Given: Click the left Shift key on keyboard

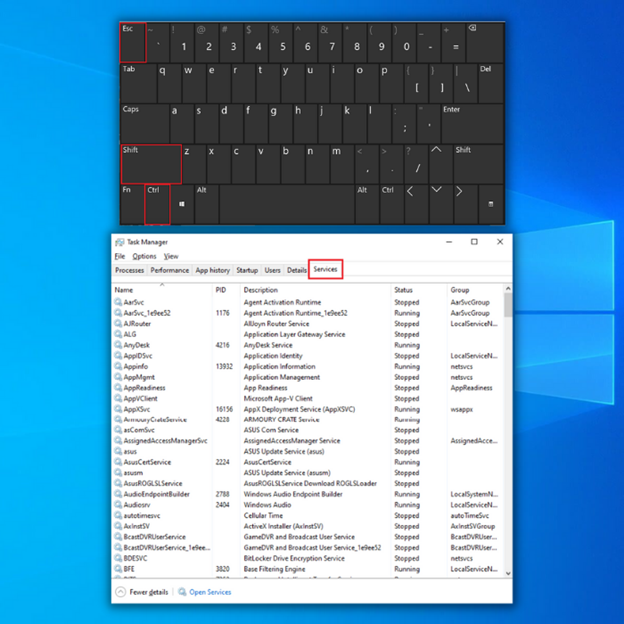Looking at the screenshot, I should pos(151,164).
